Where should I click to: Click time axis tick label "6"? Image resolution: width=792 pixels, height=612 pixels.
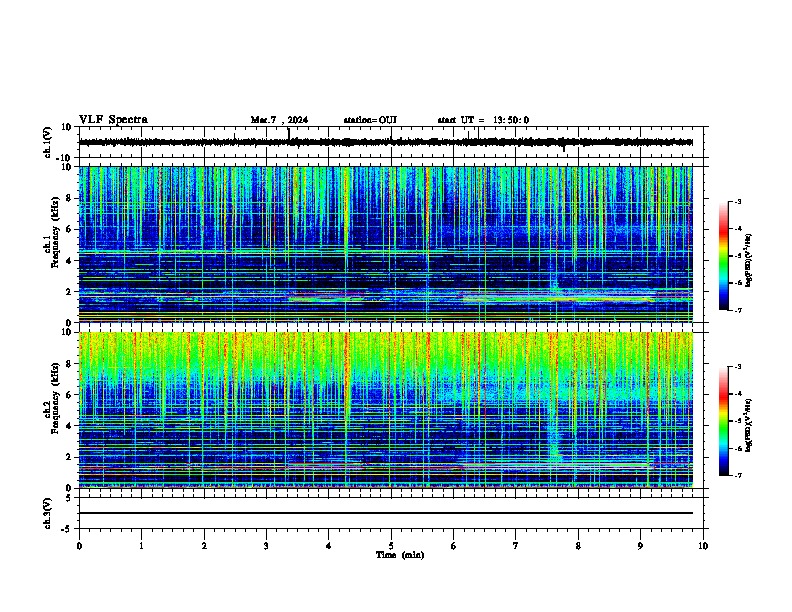[454, 546]
